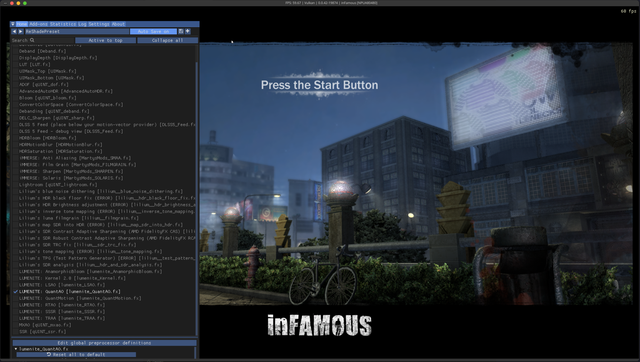This screenshot has height=362, width=640.
Task: Enable the Deband [Deband.fx] checkbox
Action: click(16, 51)
